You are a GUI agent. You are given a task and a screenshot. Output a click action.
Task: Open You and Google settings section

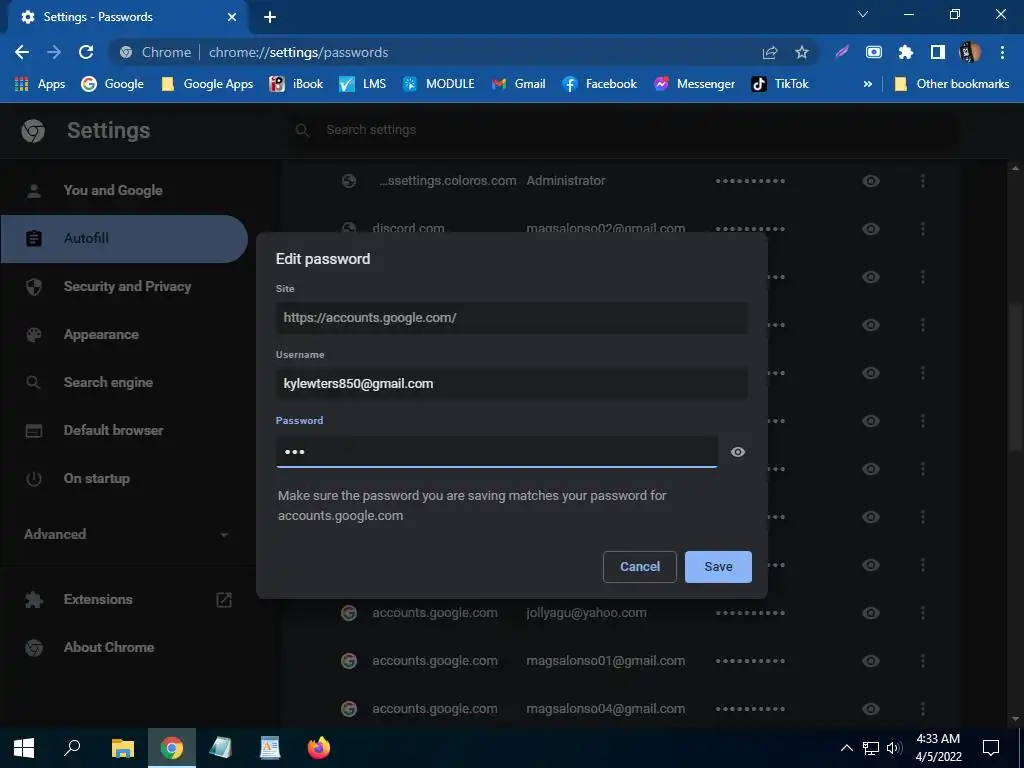pyautogui.click(x=124, y=191)
